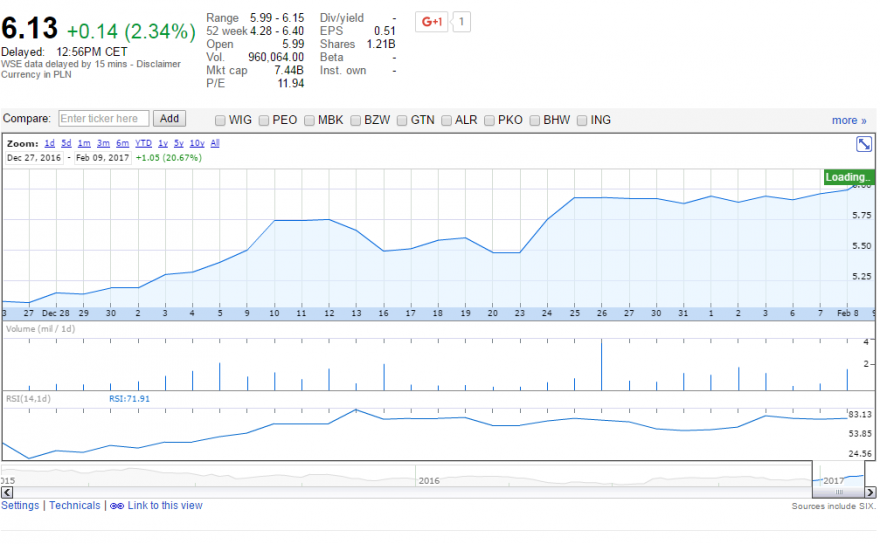Set chart zoom to 1d
Screen dimensions: 880x544
(x=49, y=144)
